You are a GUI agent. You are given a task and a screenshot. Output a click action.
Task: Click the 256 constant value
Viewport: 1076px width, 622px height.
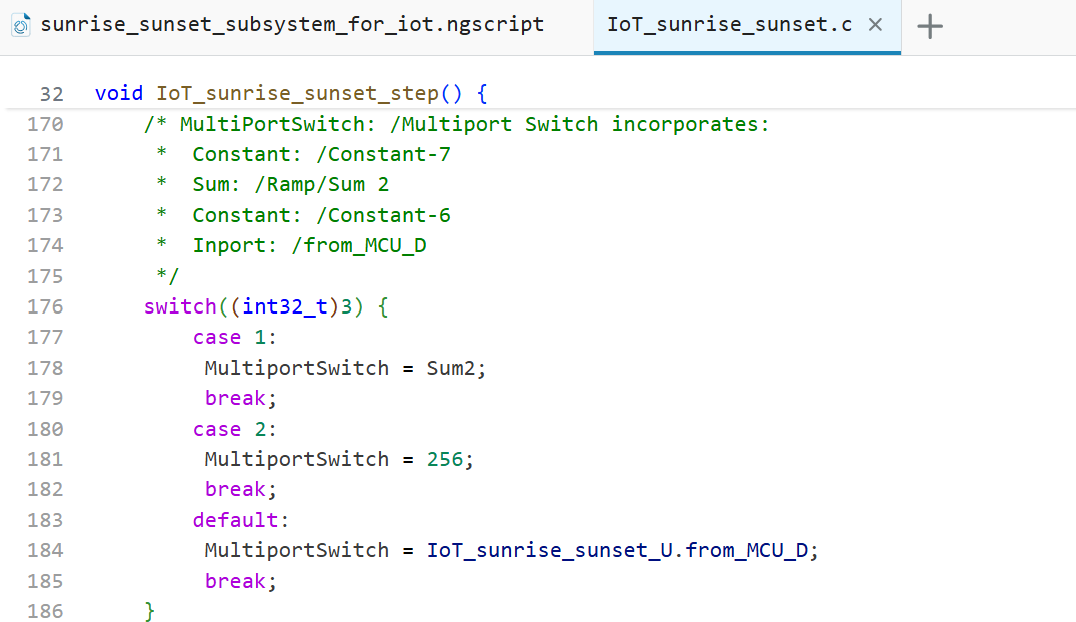(x=444, y=459)
